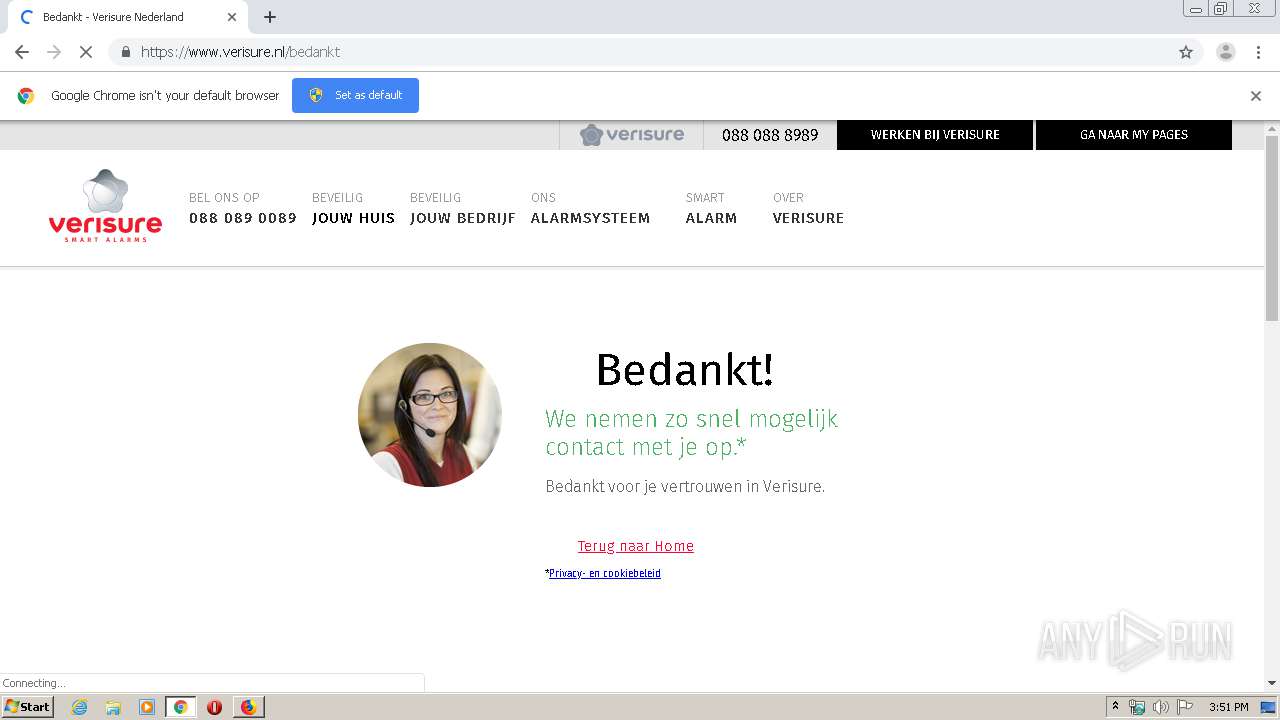Image resolution: width=1280 pixels, height=720 pixels.
Task: Open Firefox from taskbar
Action: tap(248, 707)
